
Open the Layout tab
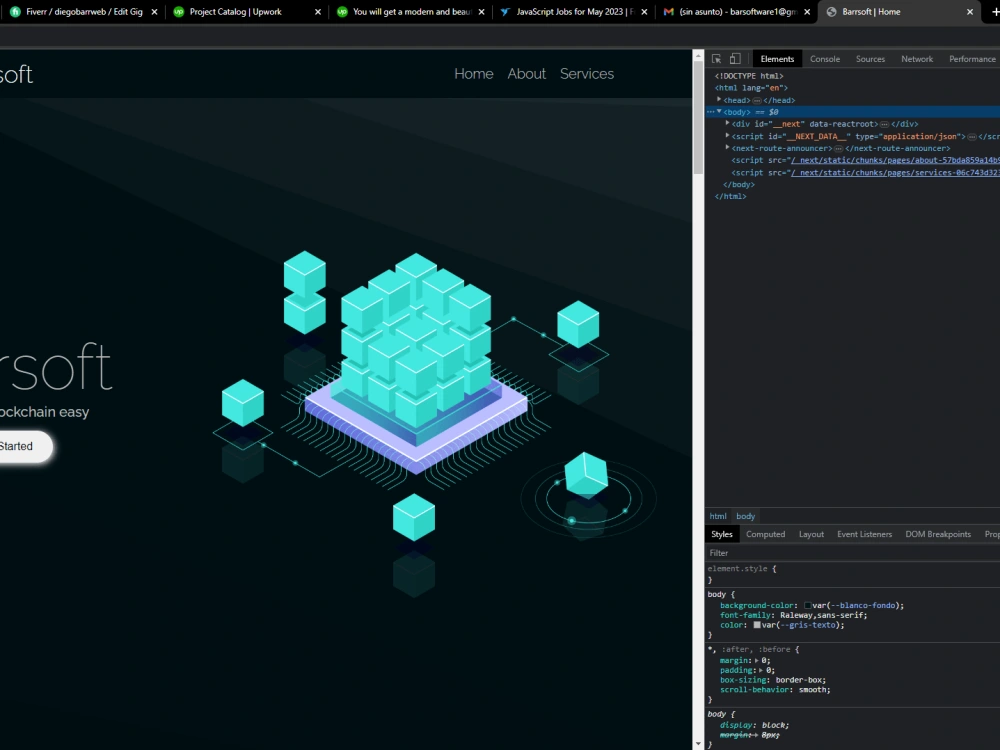811,534
